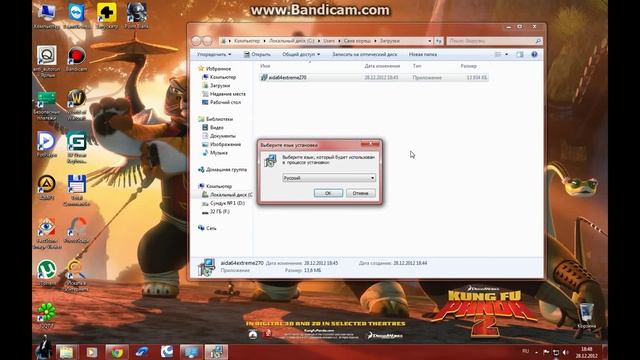The width and height of the screenshot is (640, 360).
Task: Select Документы library in navigation pane
Action: [219, 136]
